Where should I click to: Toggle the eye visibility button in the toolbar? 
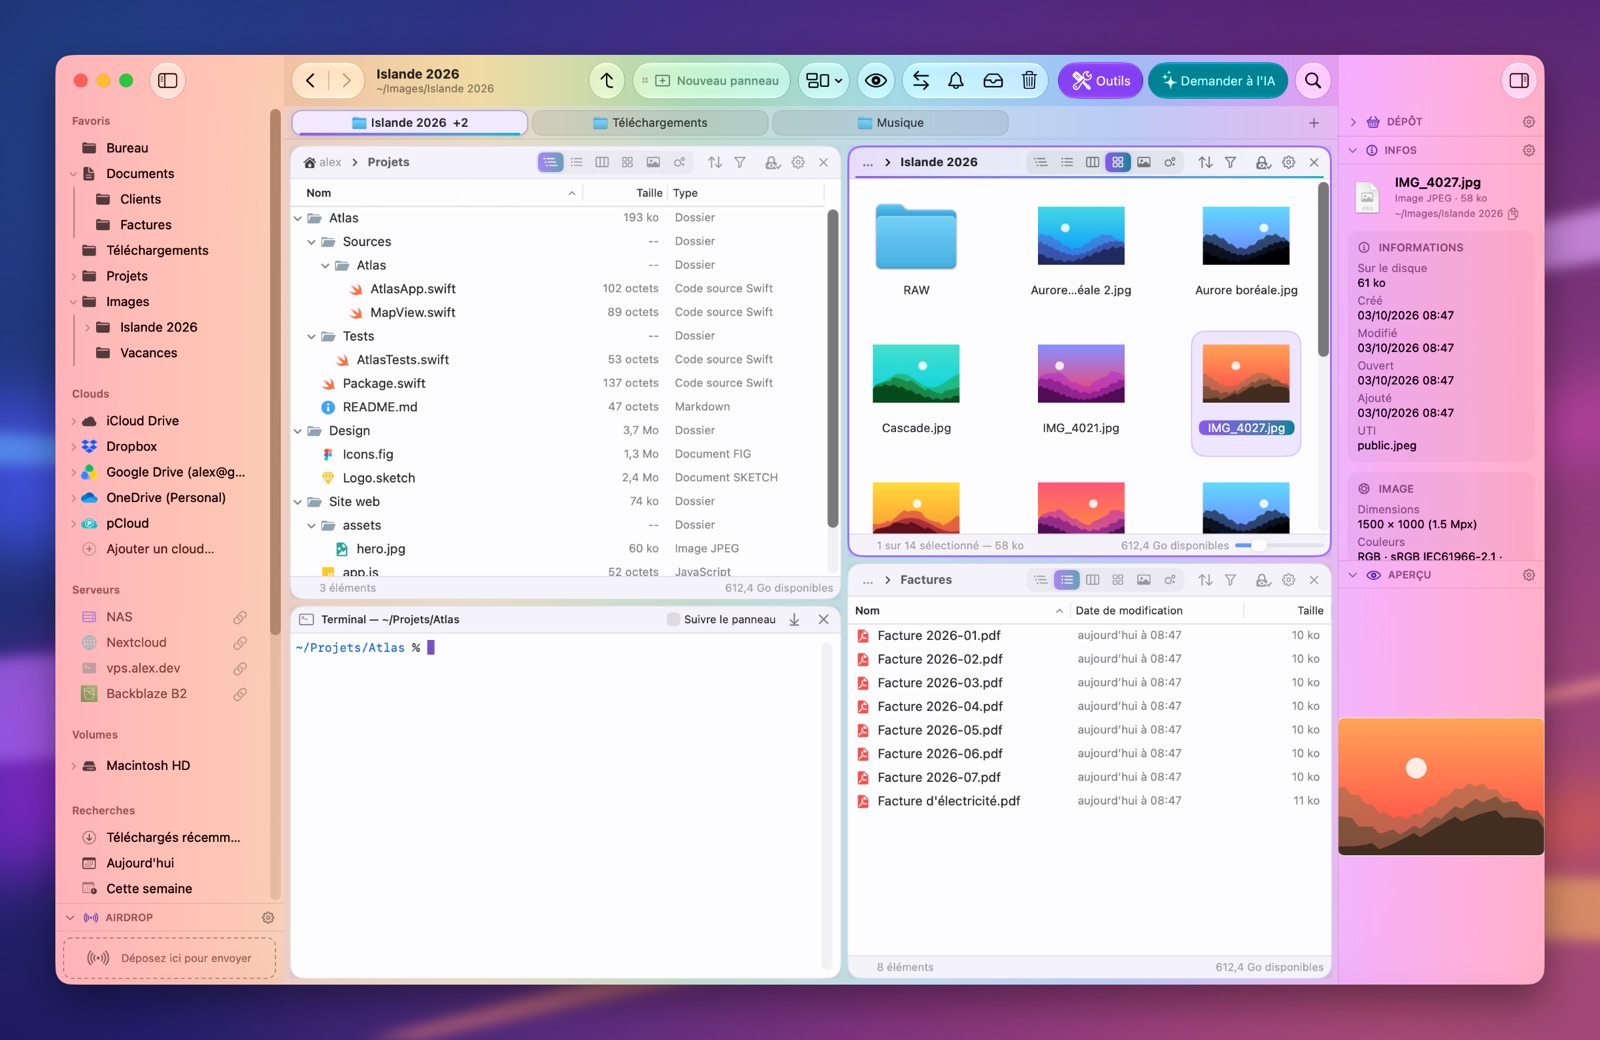876,81
